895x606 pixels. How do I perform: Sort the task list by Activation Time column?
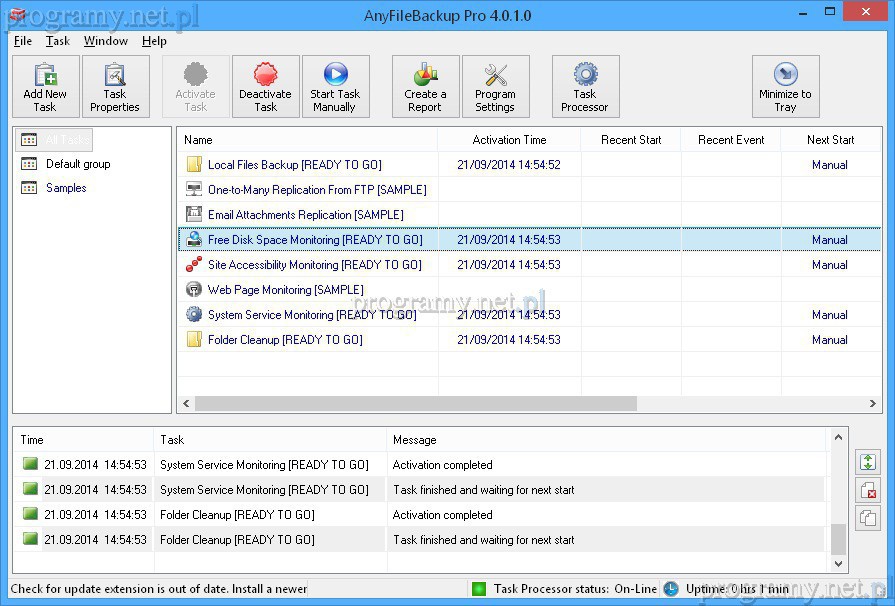[509, 140]
